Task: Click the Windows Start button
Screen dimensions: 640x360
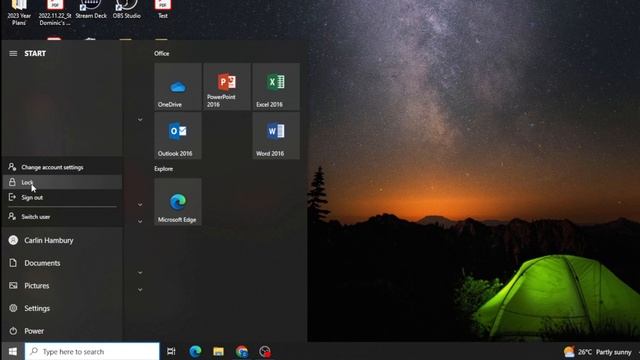Action: coord(13,351)
